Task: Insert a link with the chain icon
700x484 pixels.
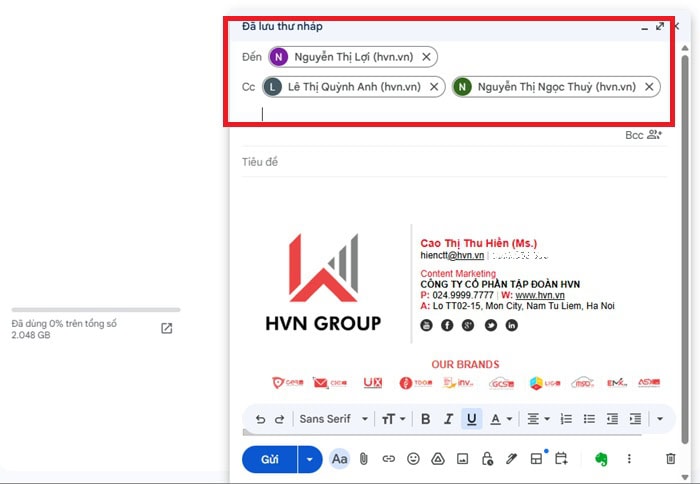Action: (x=388, y=459)
